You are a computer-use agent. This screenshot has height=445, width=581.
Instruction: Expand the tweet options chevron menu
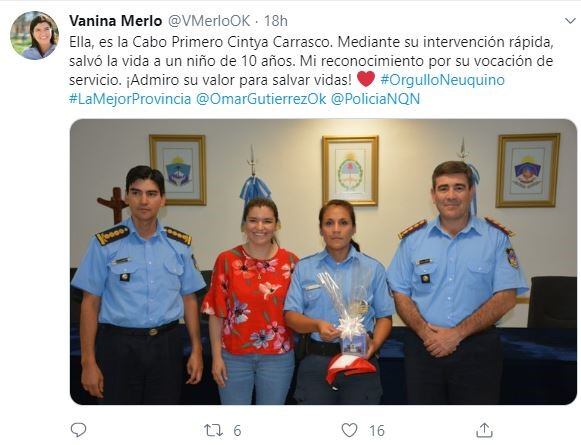point(570,21)
